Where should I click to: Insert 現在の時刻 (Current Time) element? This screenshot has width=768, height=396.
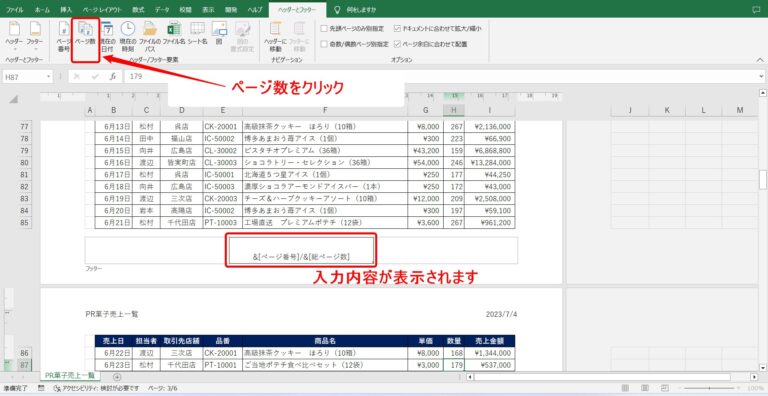point(128,36)
